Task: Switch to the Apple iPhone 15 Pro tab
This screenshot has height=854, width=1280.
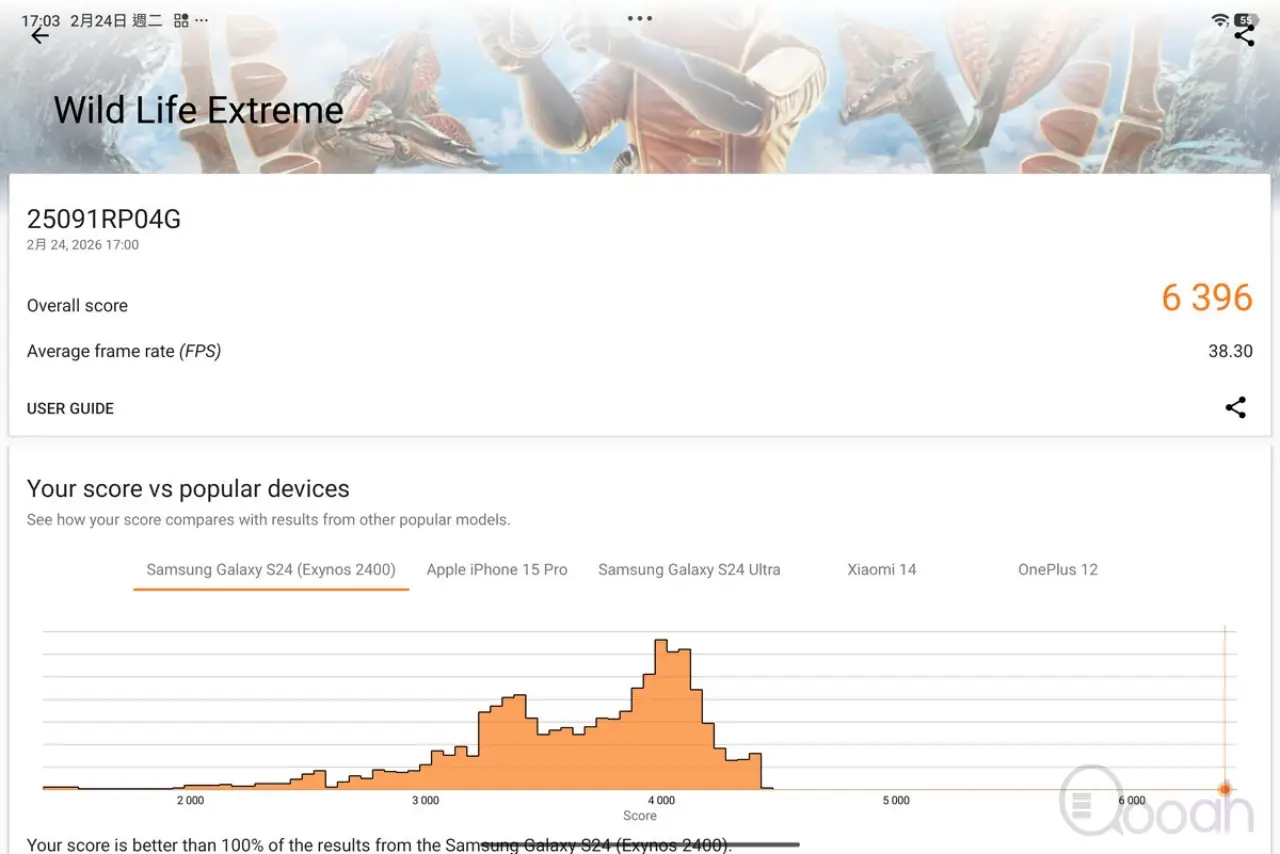Action: (x=497, y=570)
